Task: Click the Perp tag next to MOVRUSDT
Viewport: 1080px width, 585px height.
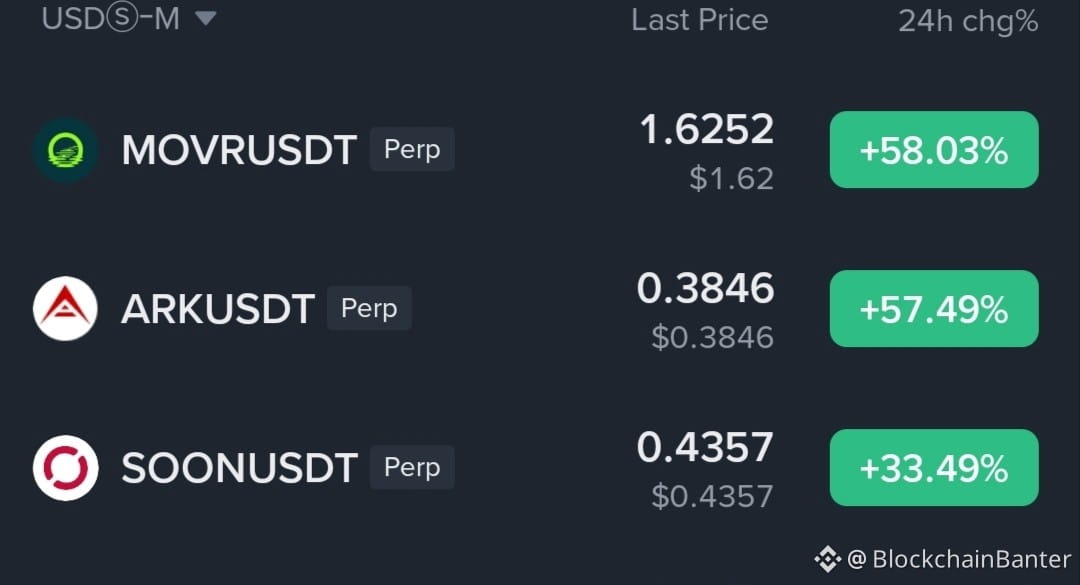Action: pyautogui.click(x=412, y=149)
